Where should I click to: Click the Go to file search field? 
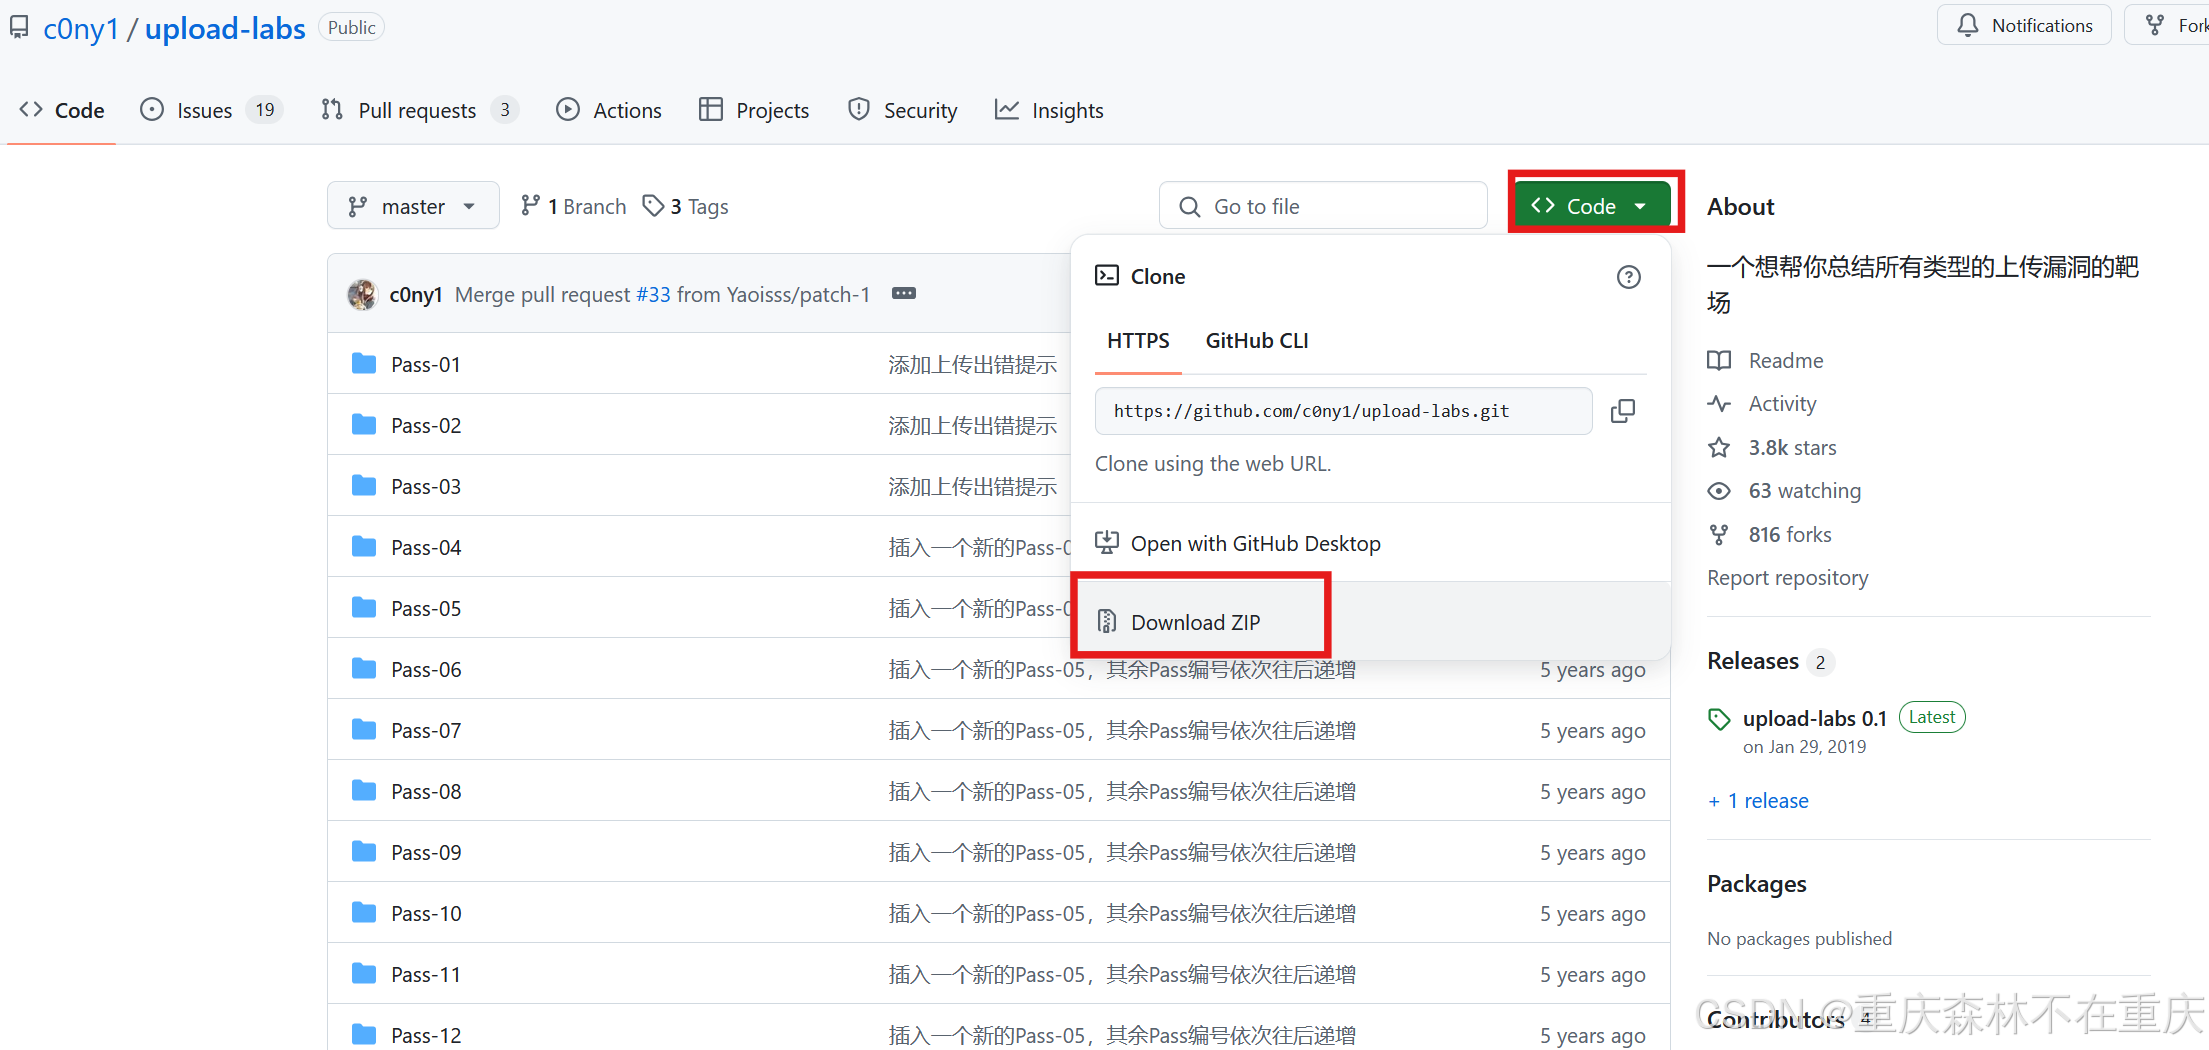tap(1323, 206)
